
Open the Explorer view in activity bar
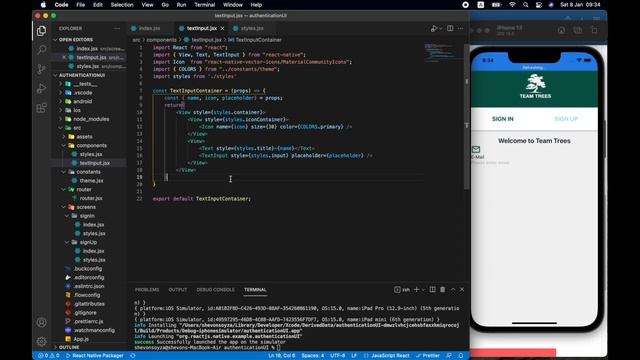tap(41, 31)
